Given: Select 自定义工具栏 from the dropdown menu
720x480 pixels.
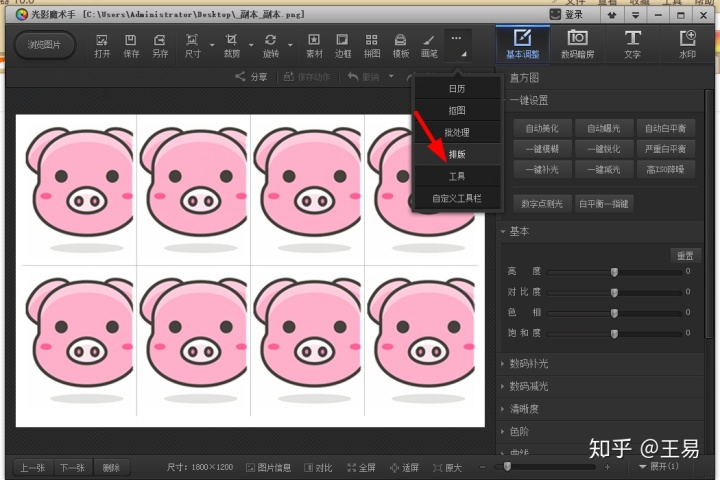Looking at the screenshot, I should pyautogui.click(x=457, y=198).
